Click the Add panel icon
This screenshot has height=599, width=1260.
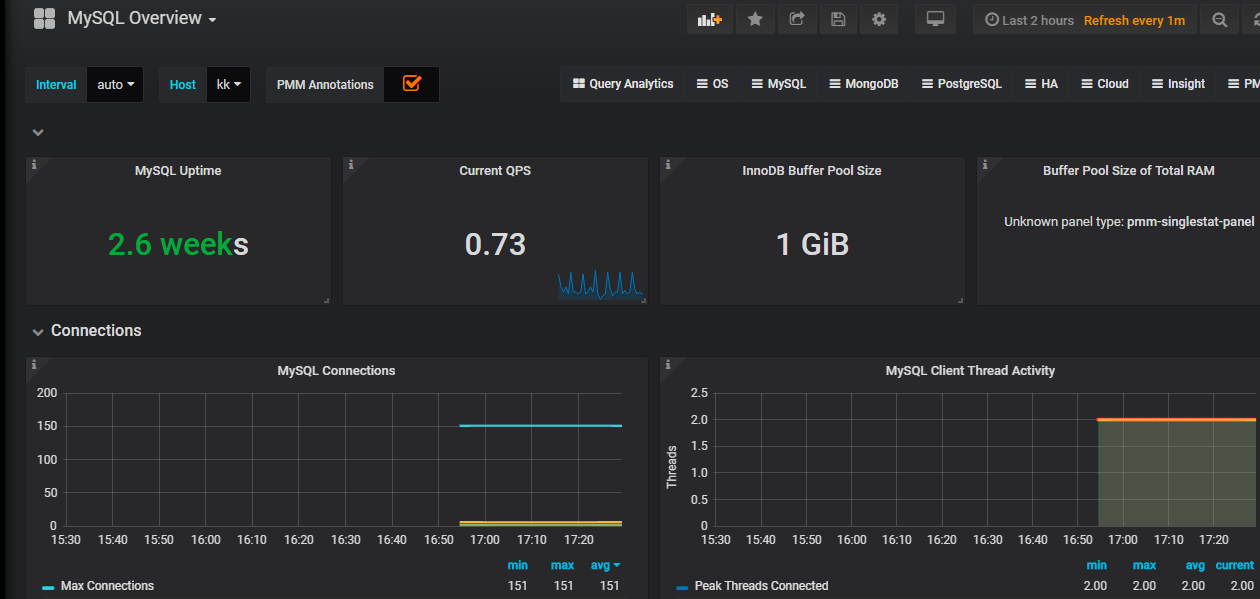[710, 20]
